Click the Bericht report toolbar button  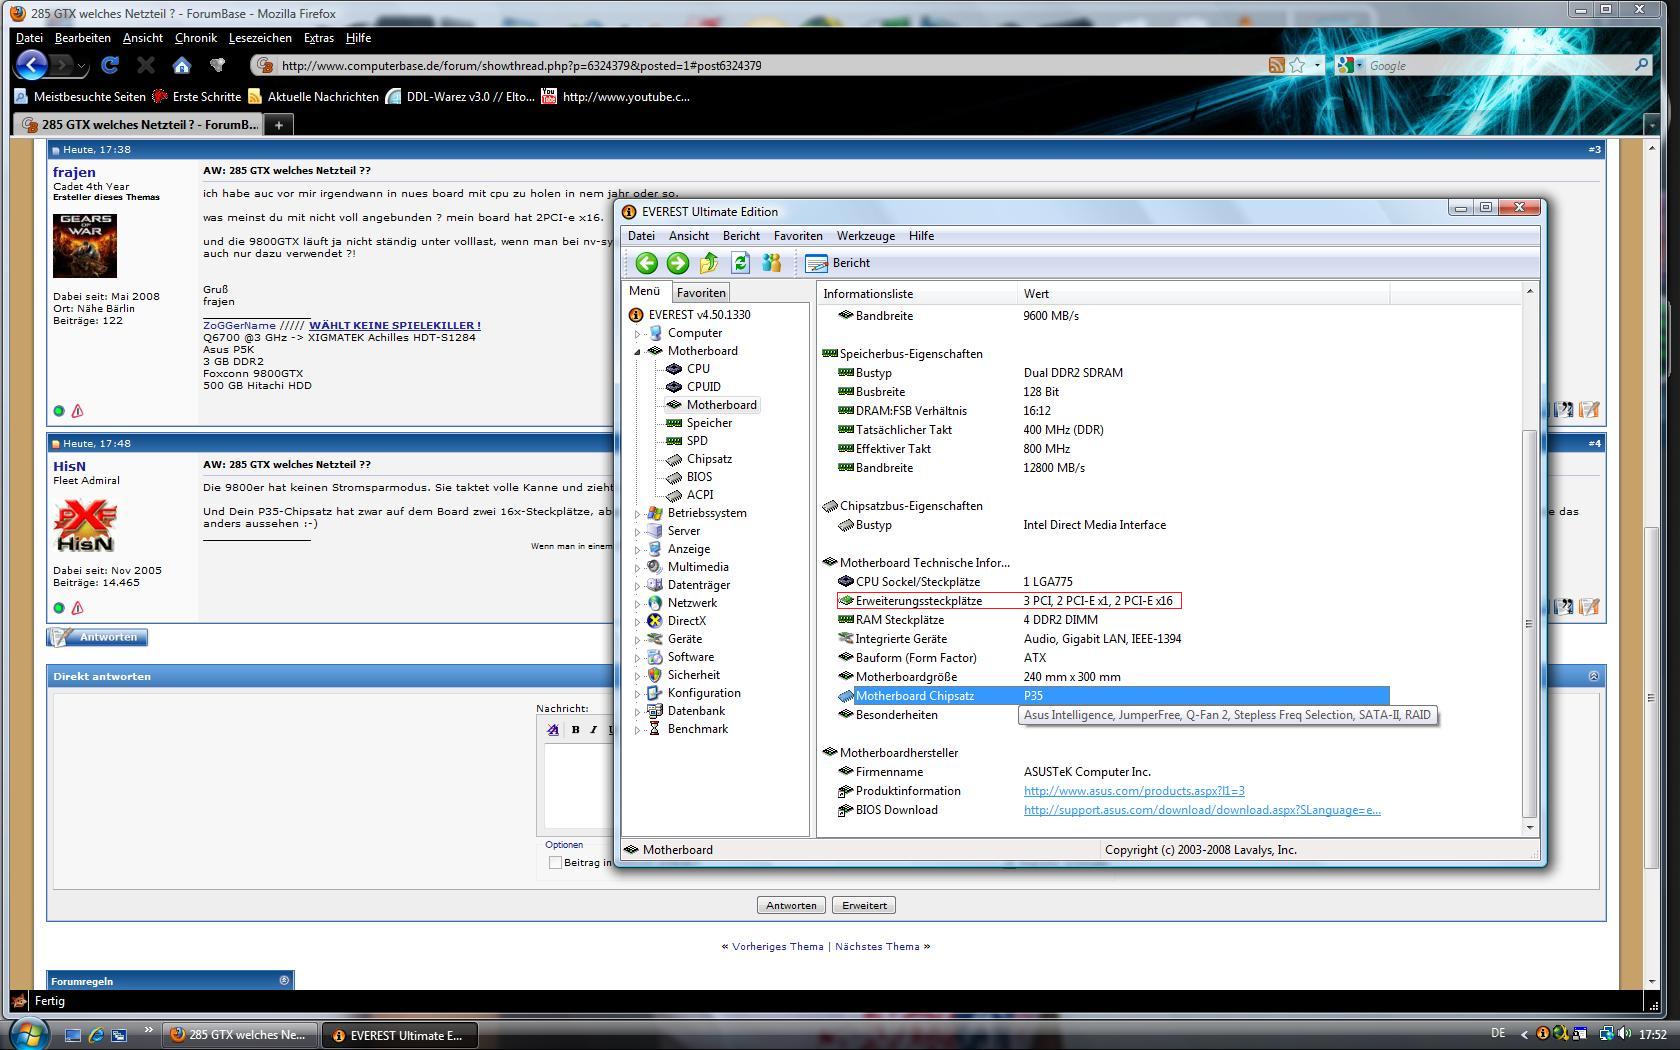(x=838, y=263)
